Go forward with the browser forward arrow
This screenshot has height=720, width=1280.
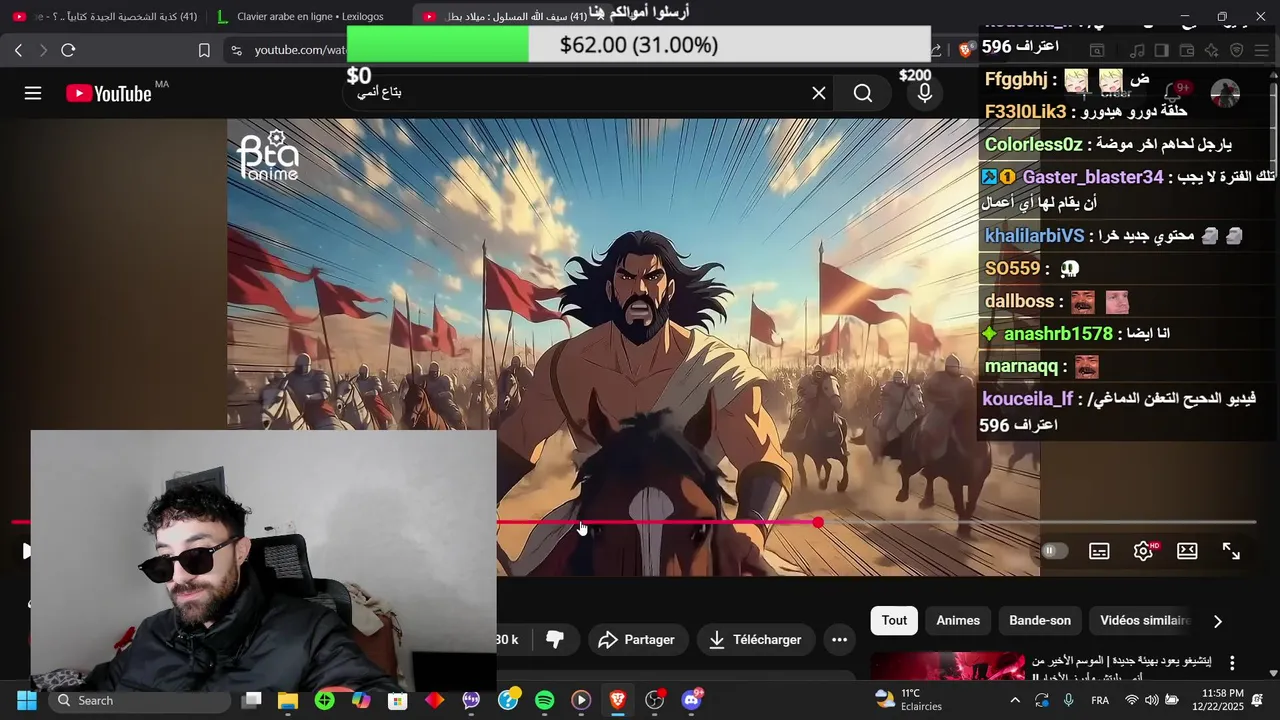43,50
